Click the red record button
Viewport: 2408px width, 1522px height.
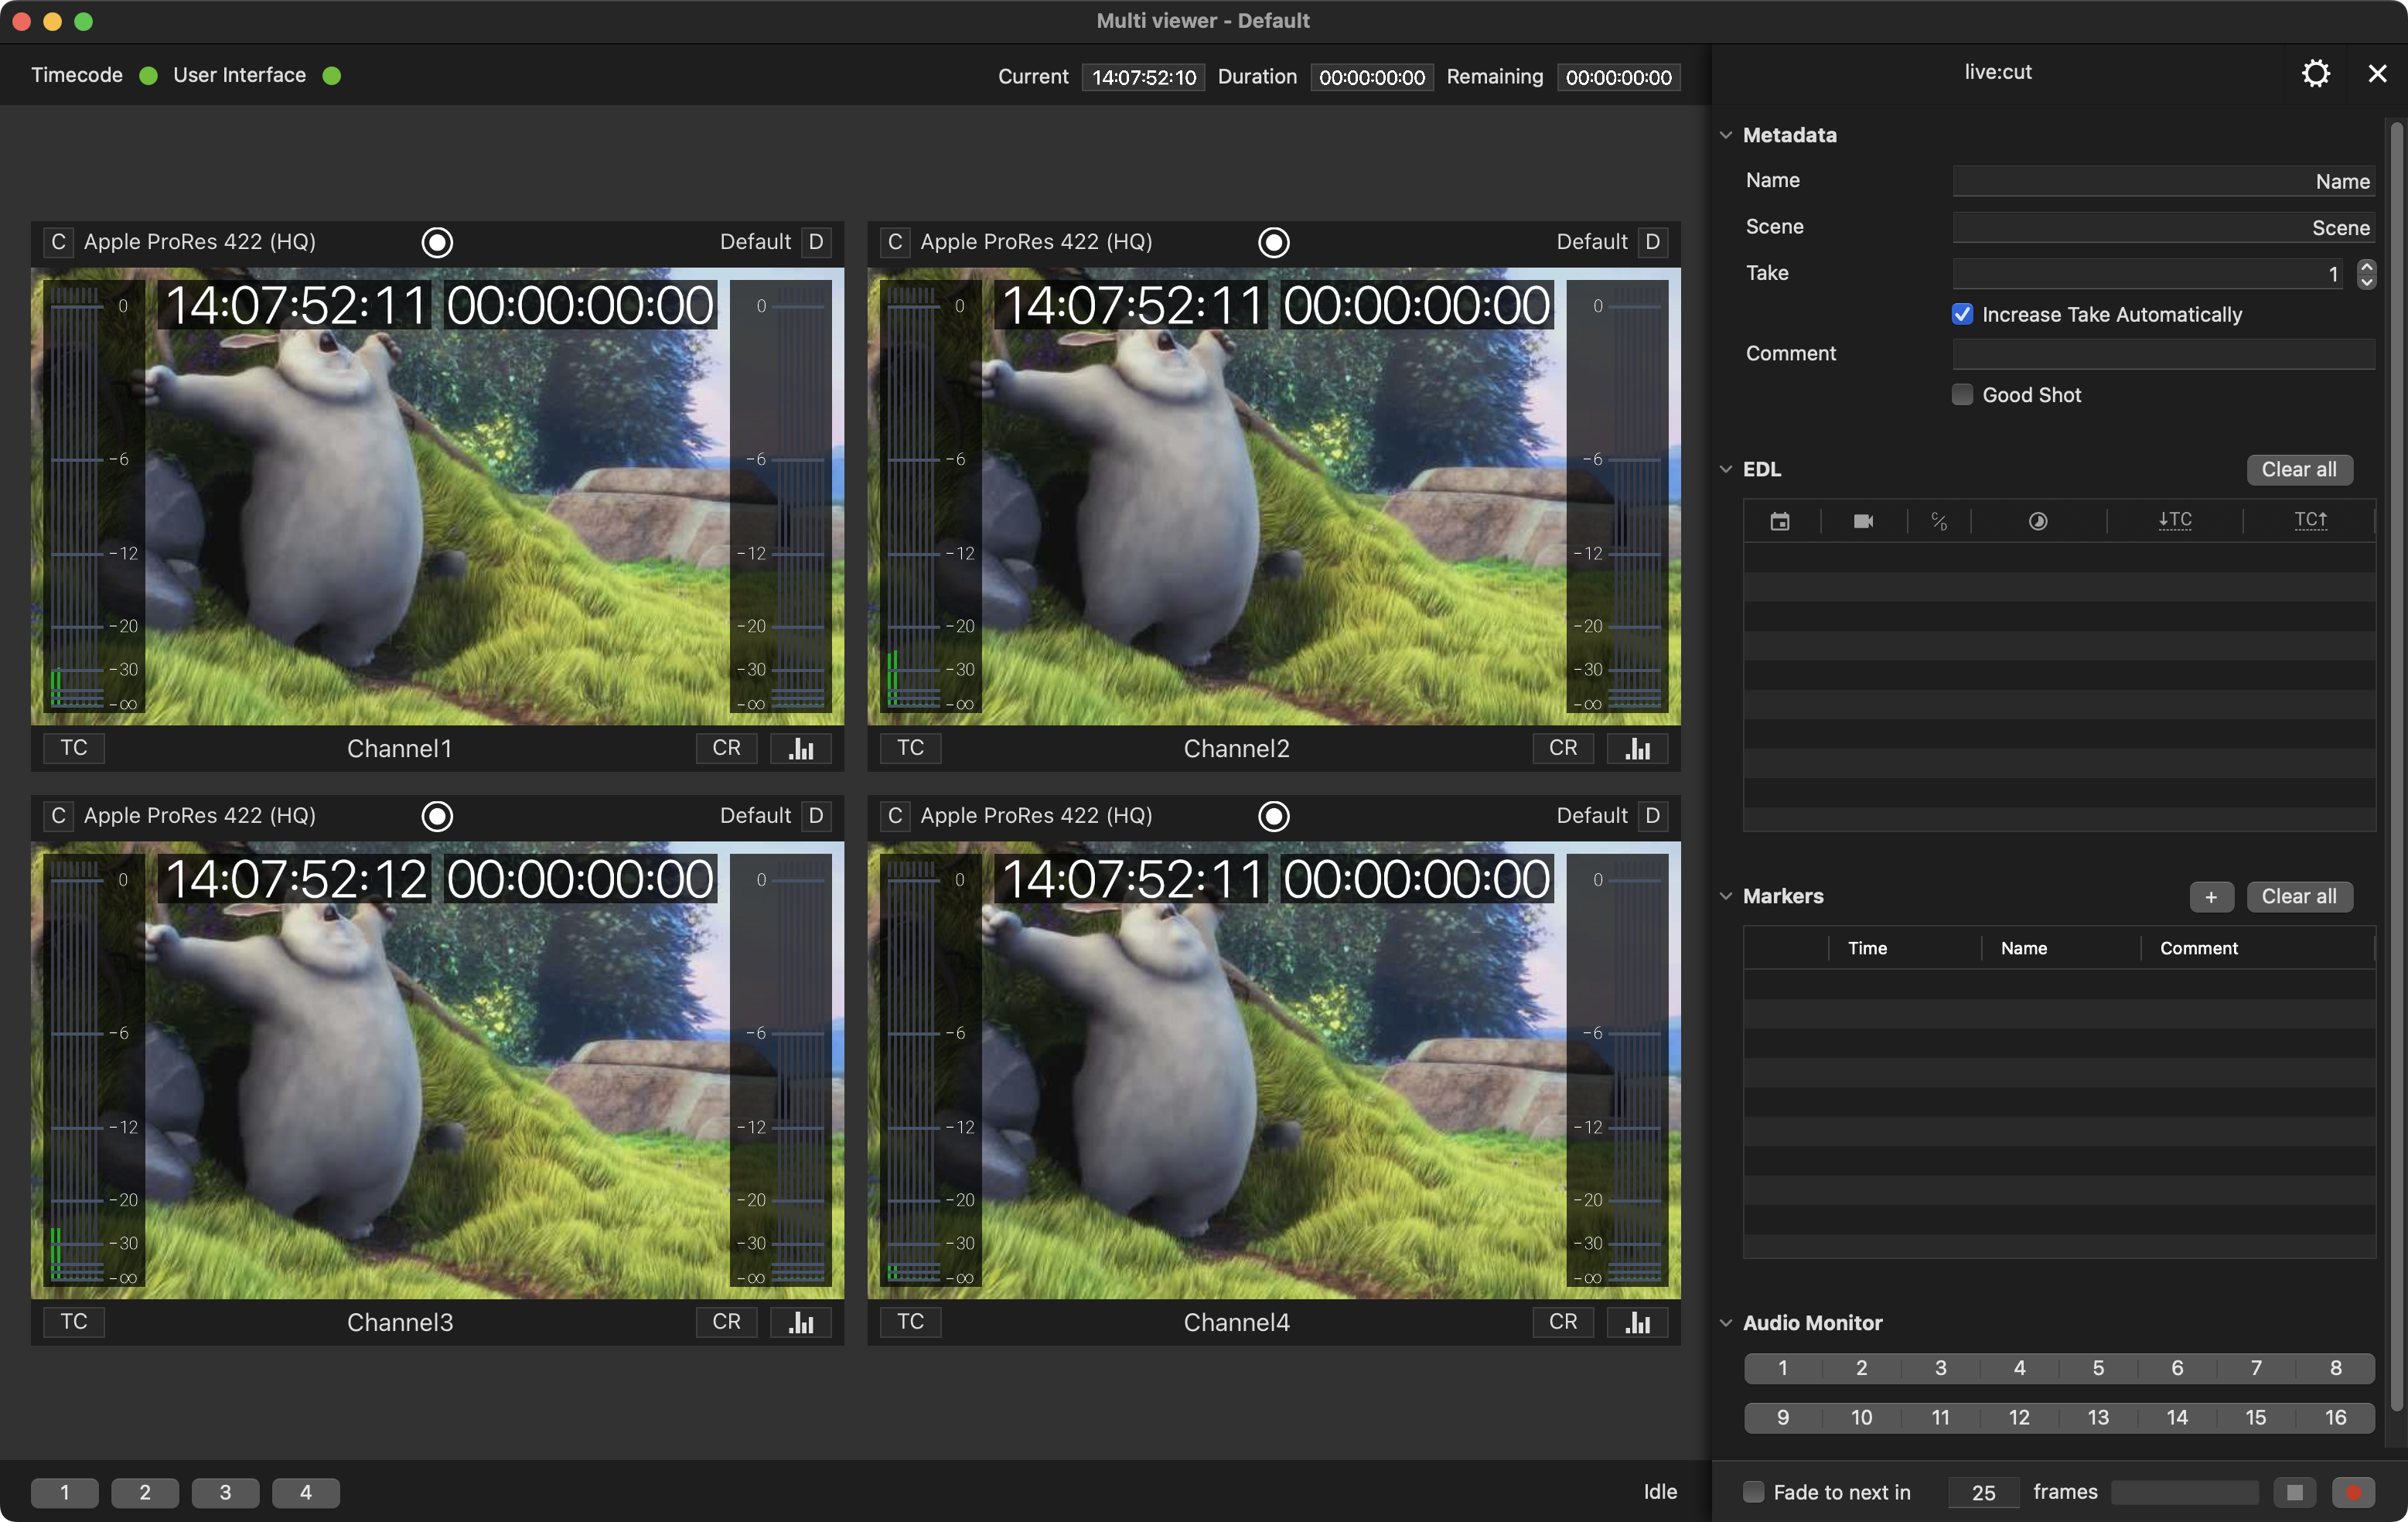(2353, 1492)
